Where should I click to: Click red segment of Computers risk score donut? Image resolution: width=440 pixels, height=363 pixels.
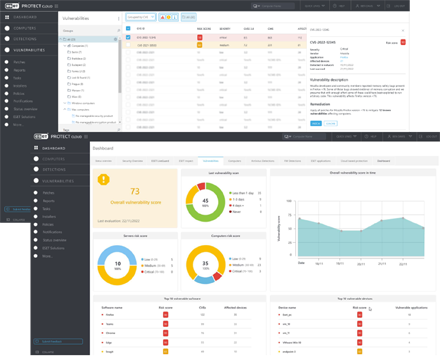pyautogui.click(x=217, y=276)
